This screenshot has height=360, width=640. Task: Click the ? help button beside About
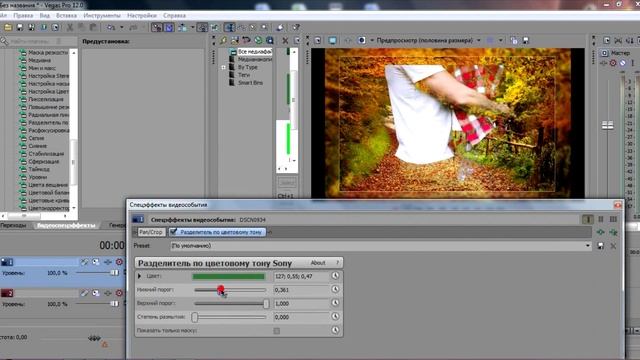coord(338,263)
